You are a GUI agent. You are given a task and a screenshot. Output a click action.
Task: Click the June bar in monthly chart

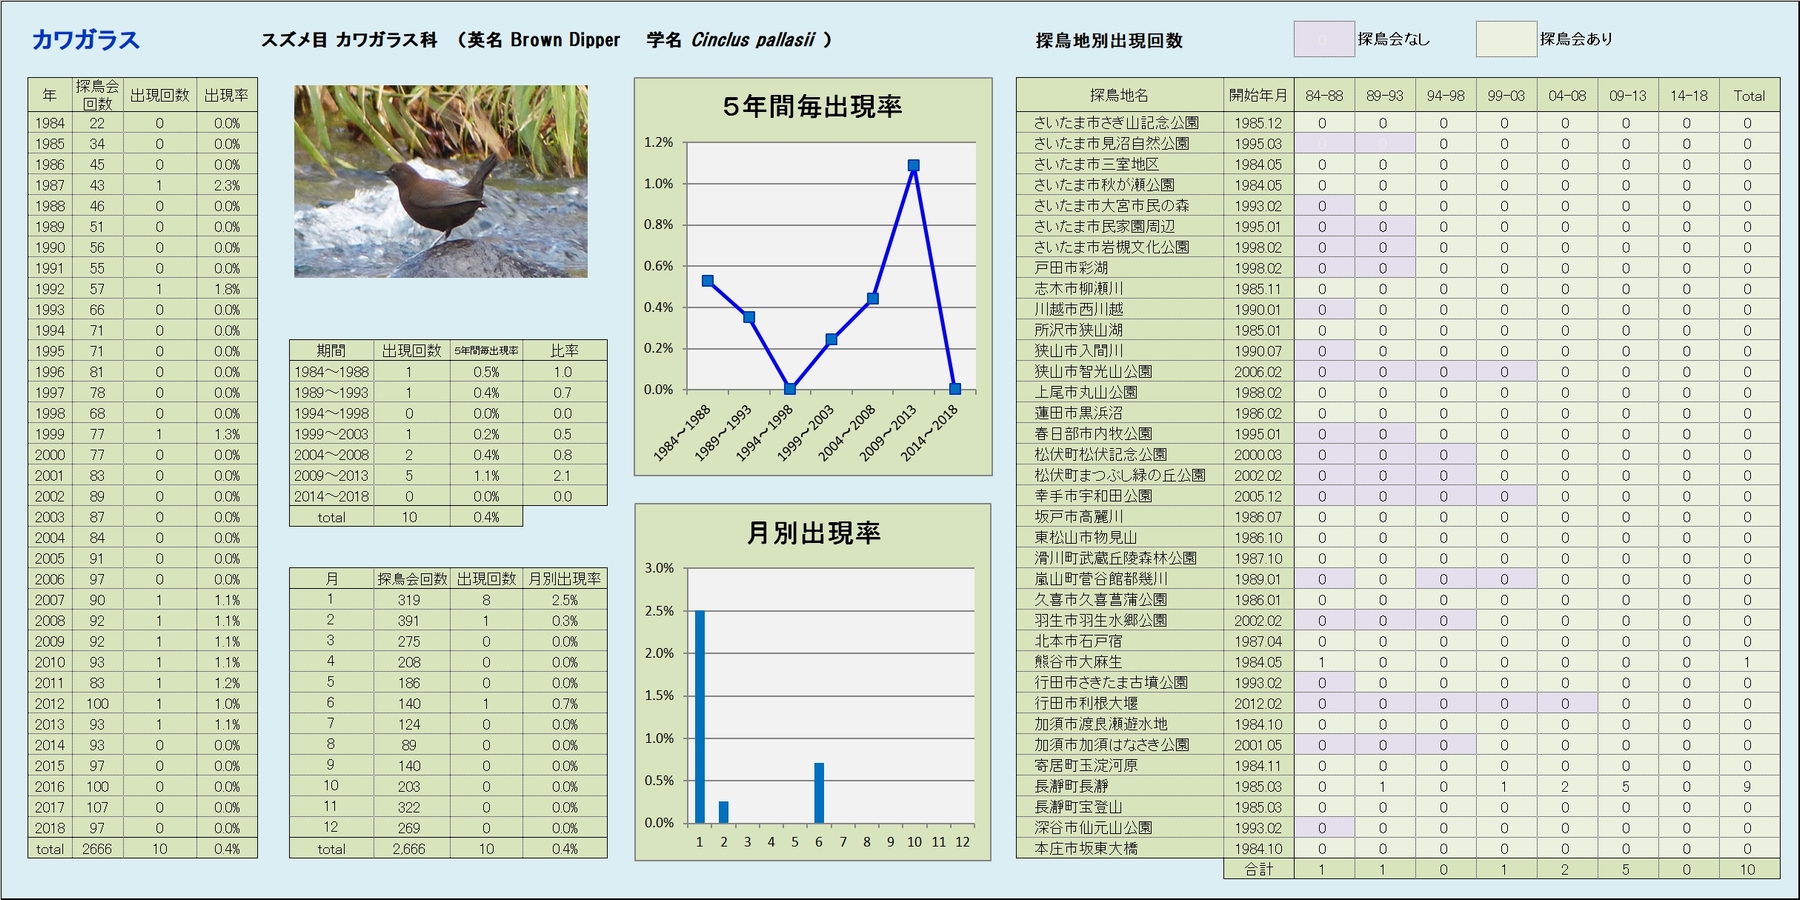[x=819, y=793]
